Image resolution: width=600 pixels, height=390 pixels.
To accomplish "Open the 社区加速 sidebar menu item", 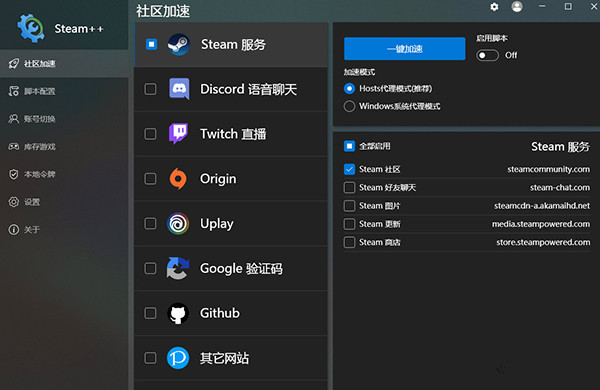I will pos(64,64).
